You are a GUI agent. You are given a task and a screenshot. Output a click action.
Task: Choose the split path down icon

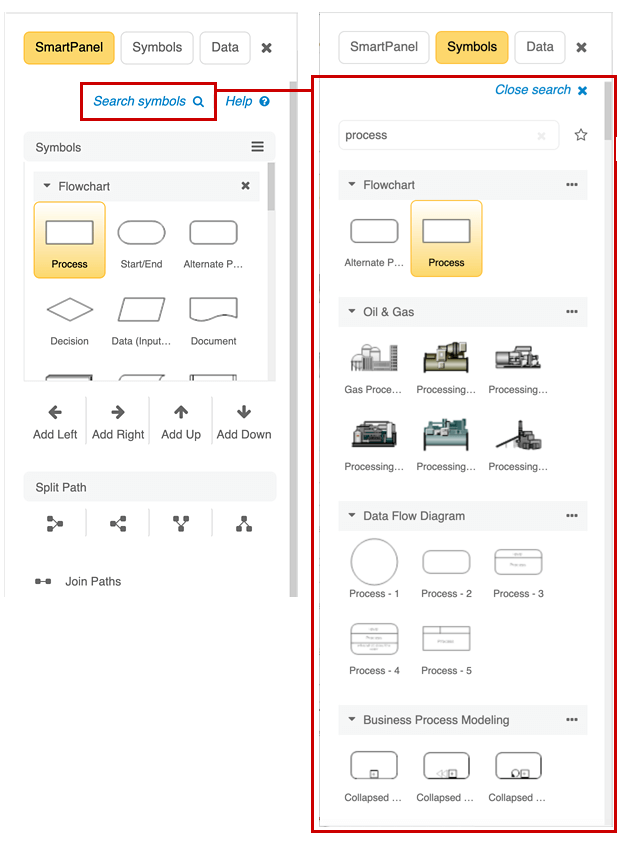click(x=181, y=523)
